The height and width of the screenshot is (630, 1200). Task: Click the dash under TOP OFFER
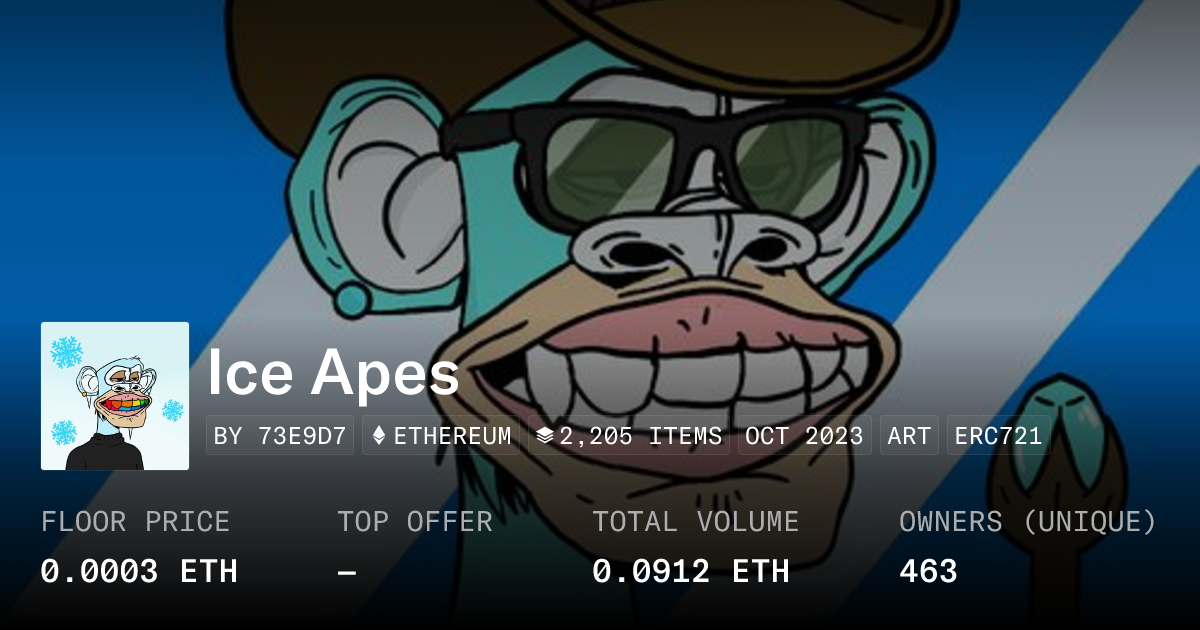[346, 572]
